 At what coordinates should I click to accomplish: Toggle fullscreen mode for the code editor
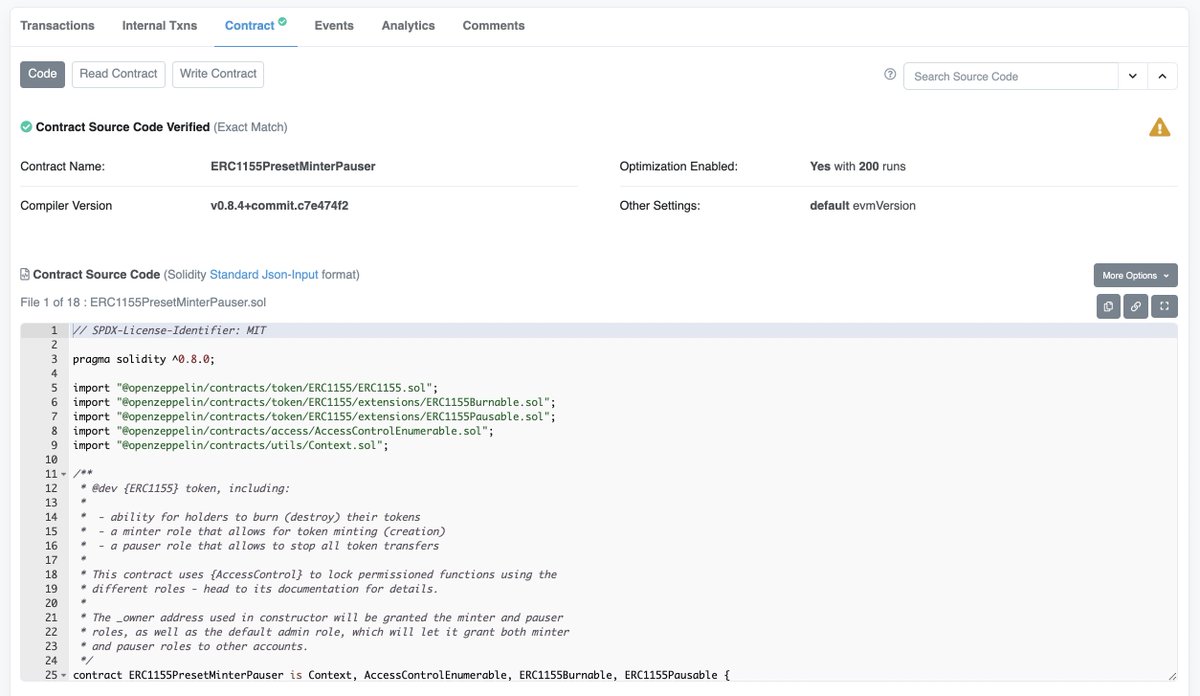(1164, 306)
